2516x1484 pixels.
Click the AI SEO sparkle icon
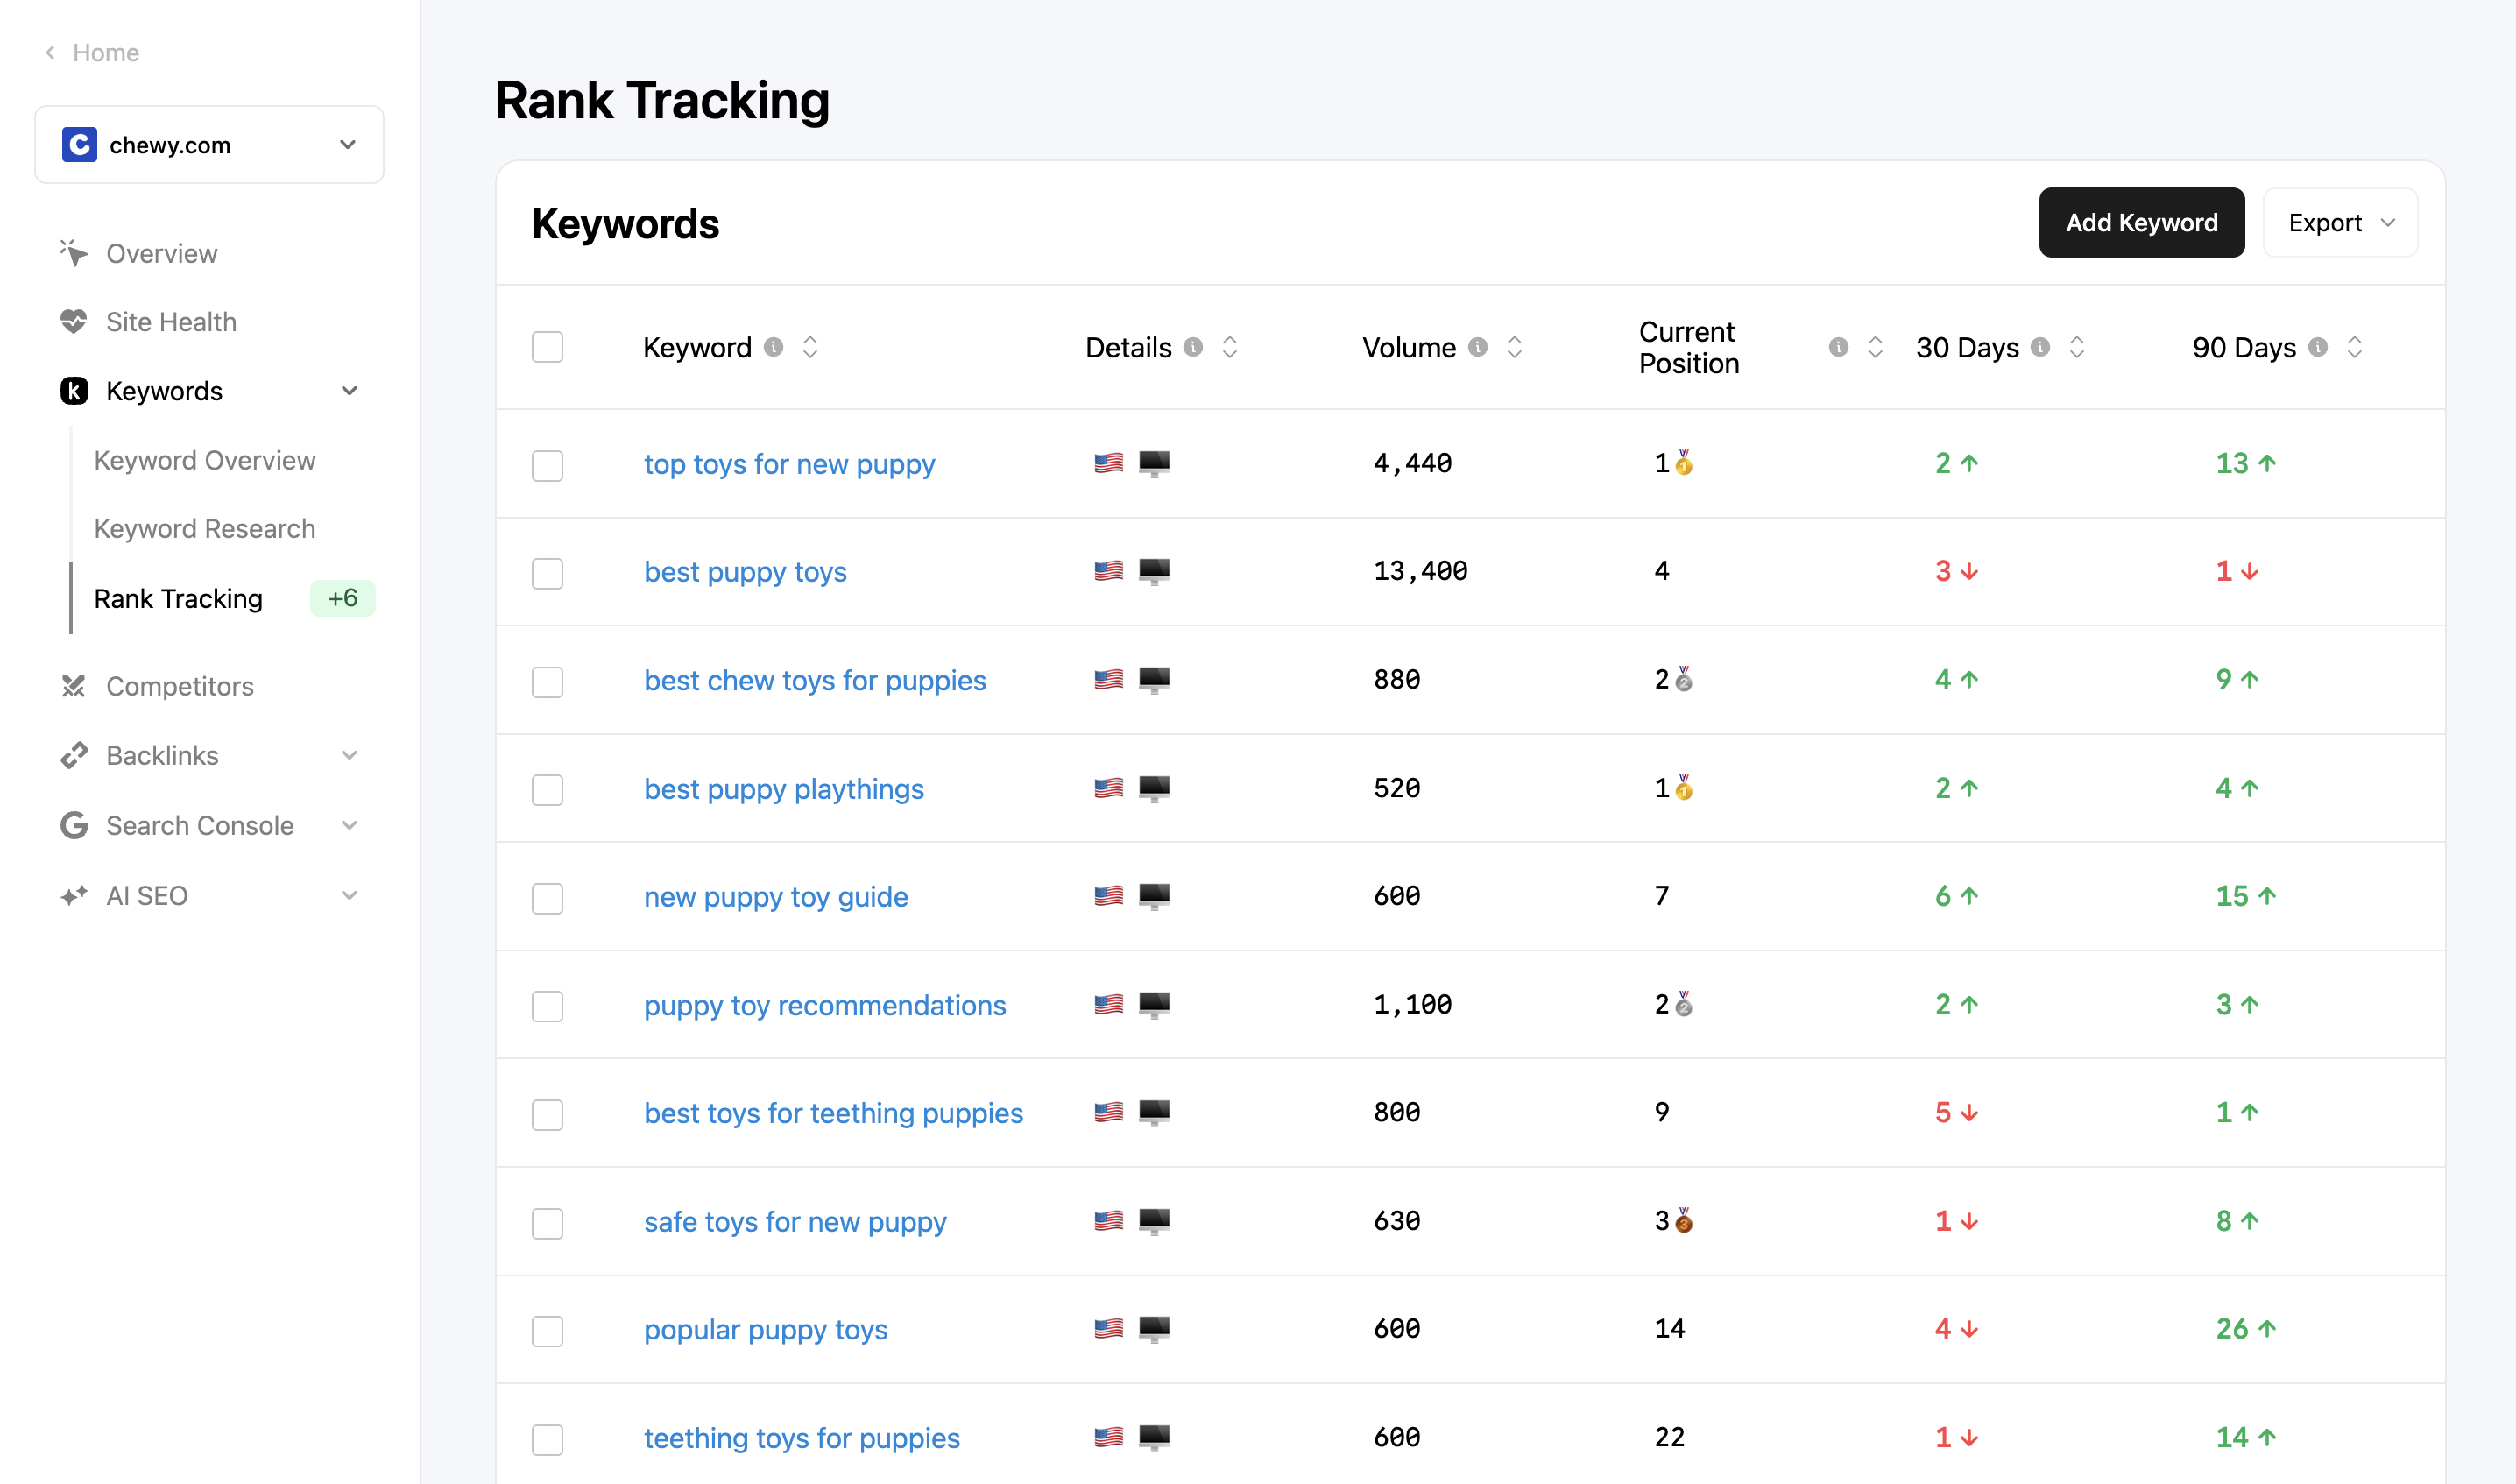tap(73, 896)
